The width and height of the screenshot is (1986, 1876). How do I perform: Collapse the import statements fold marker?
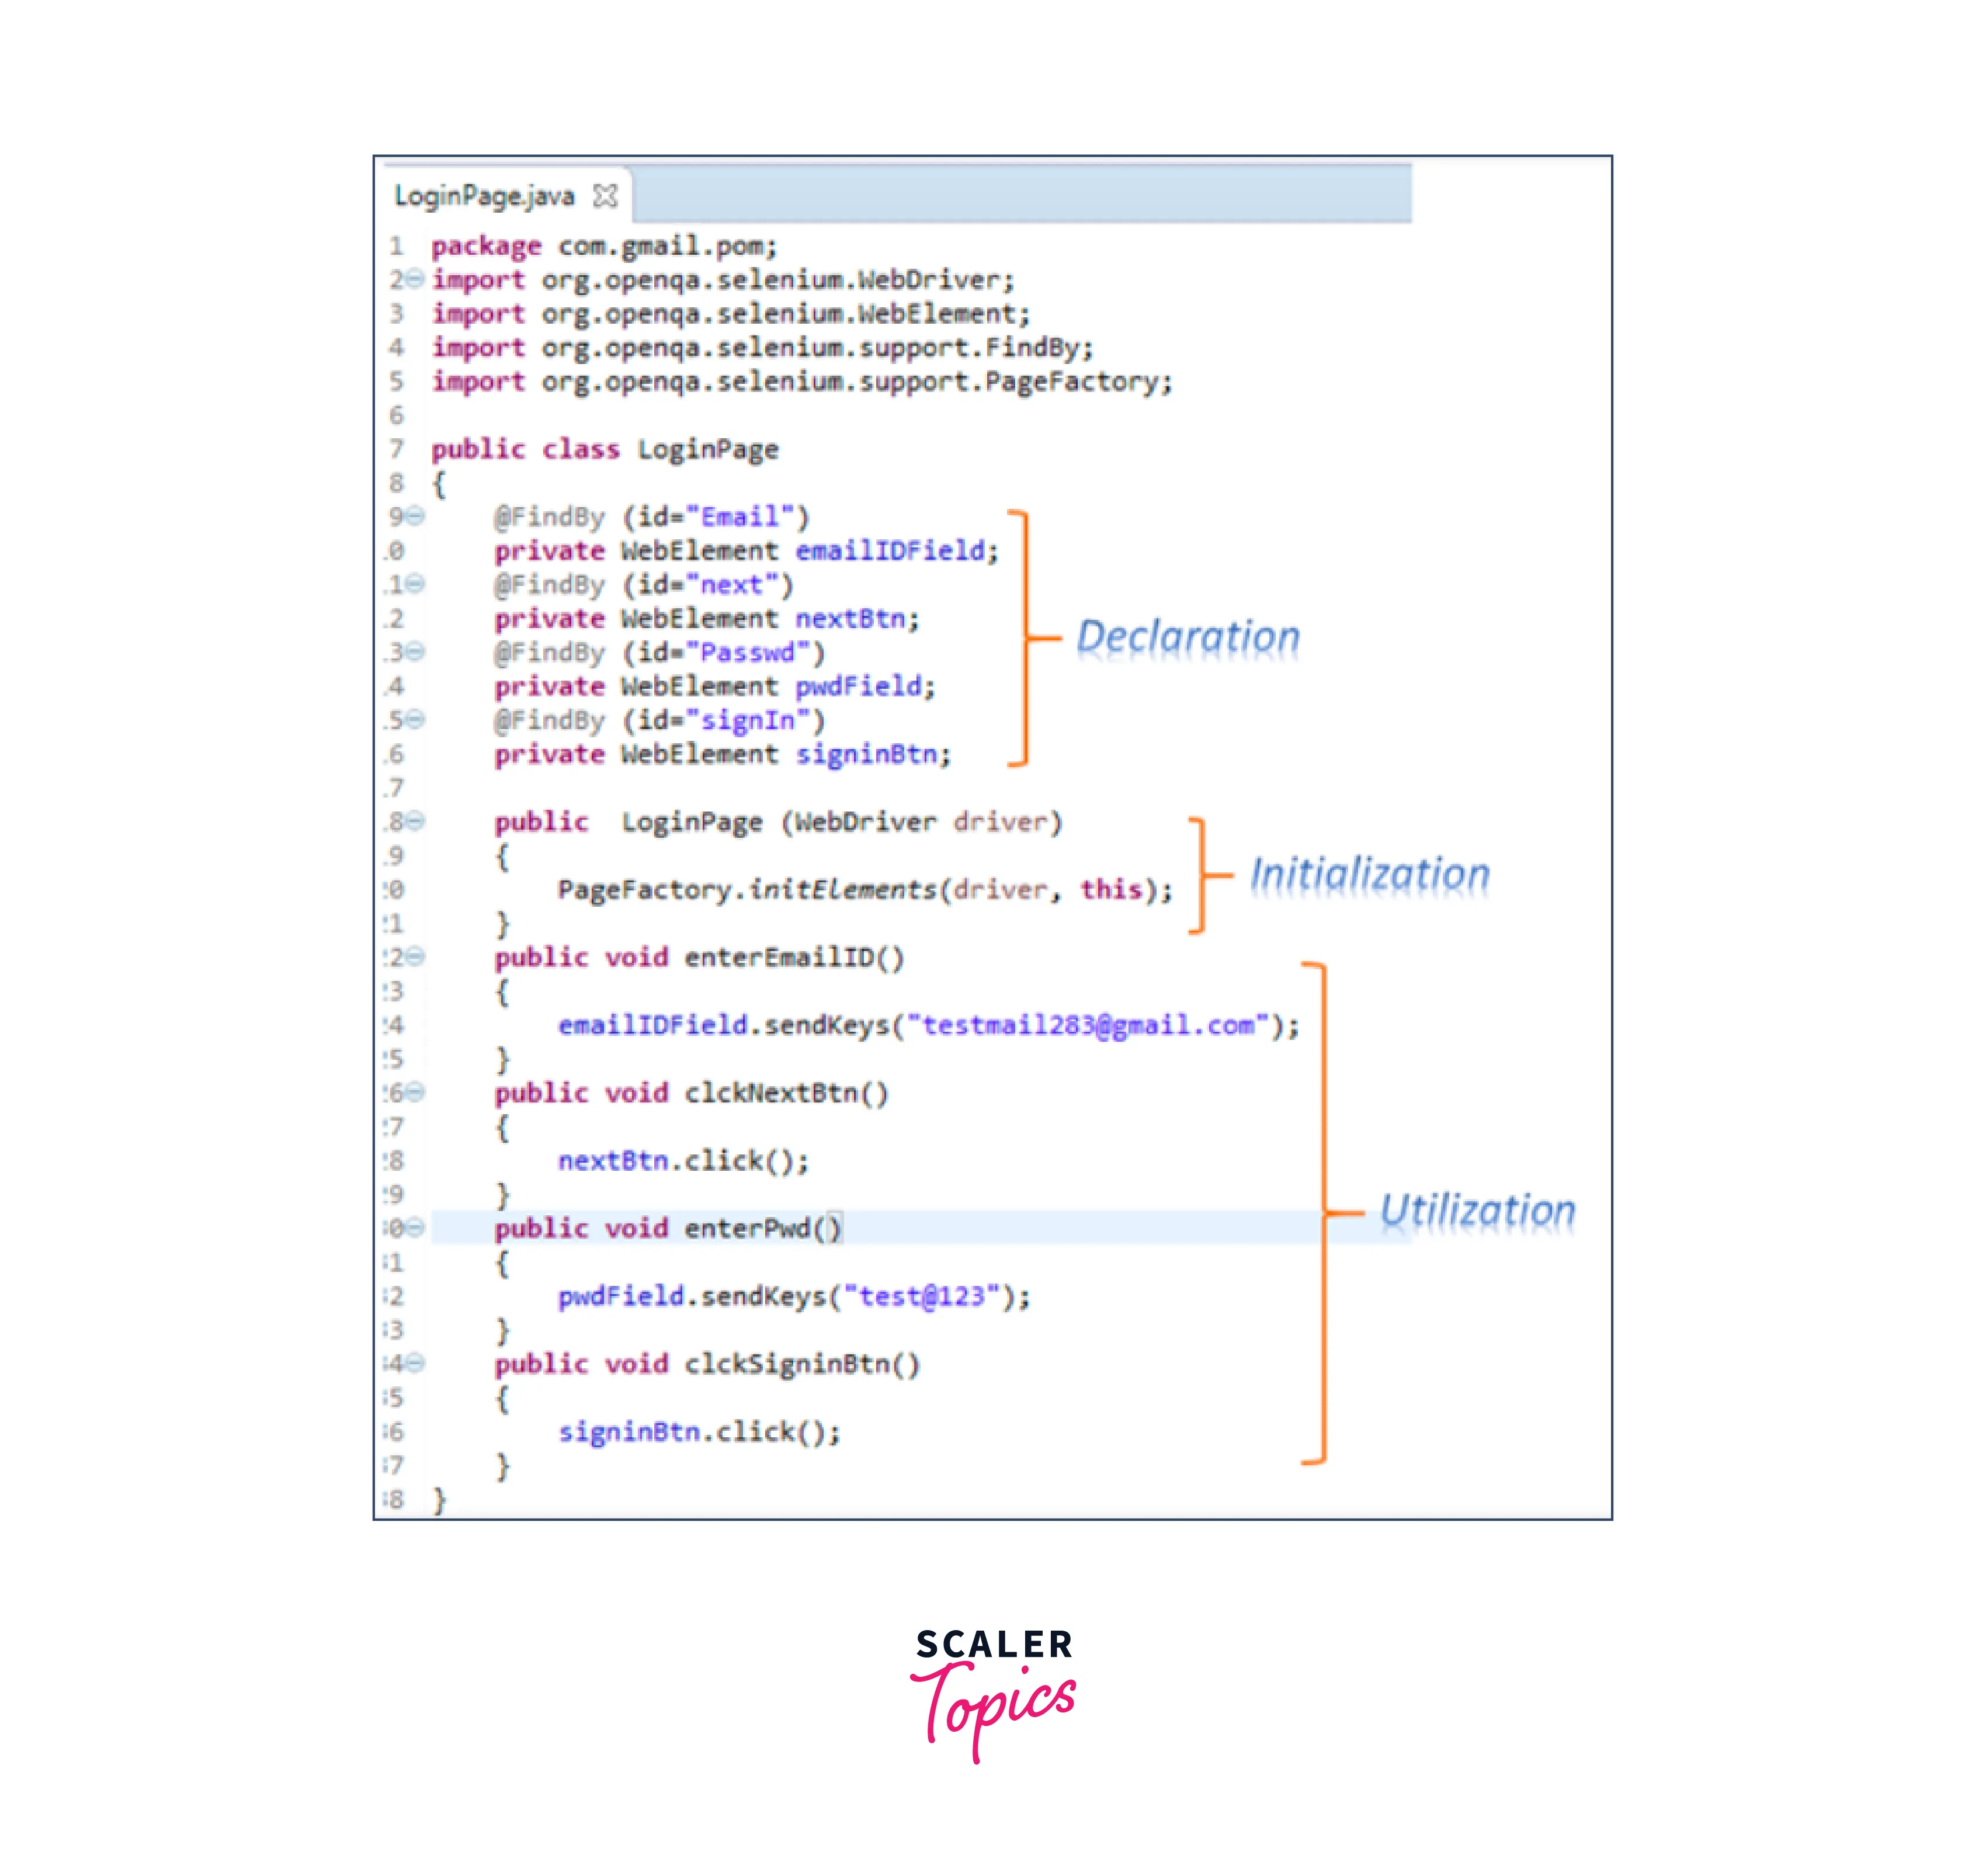415,279
